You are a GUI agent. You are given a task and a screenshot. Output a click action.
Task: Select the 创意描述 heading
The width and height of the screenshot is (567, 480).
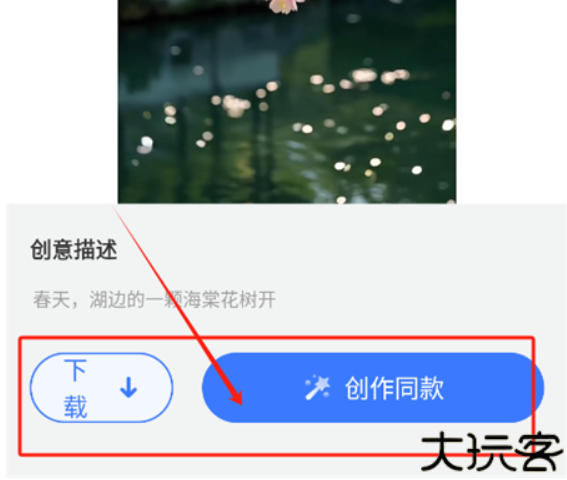click(74, 250)
